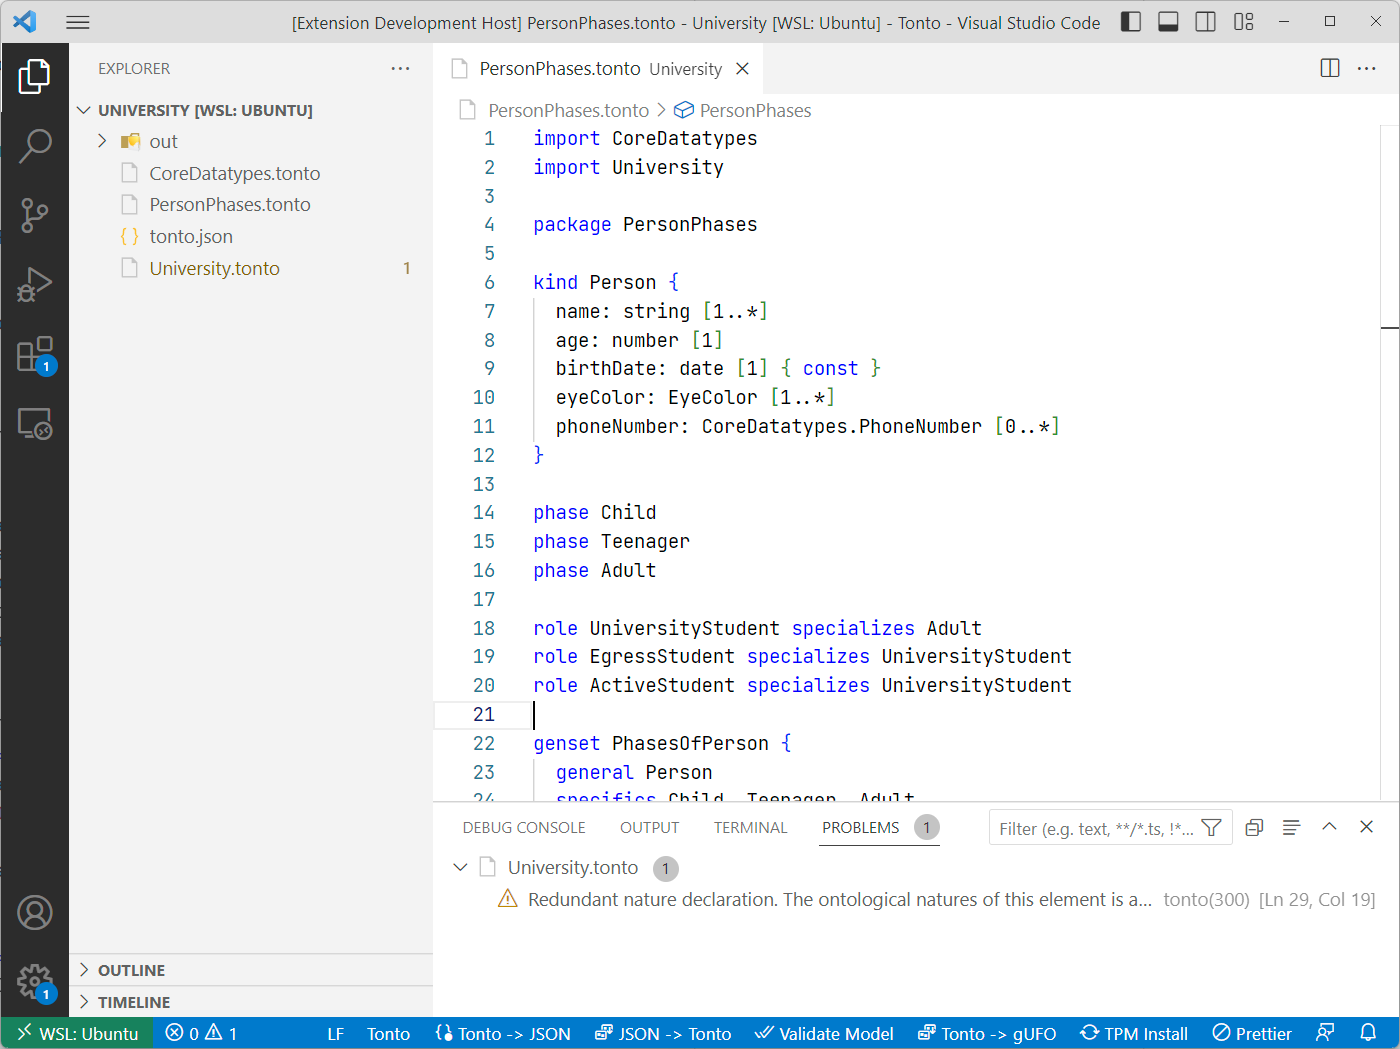Viewport: 1400px width, 1049px height.
Task: Open the Customize Layout icon
Action: tap(1244, 22)
